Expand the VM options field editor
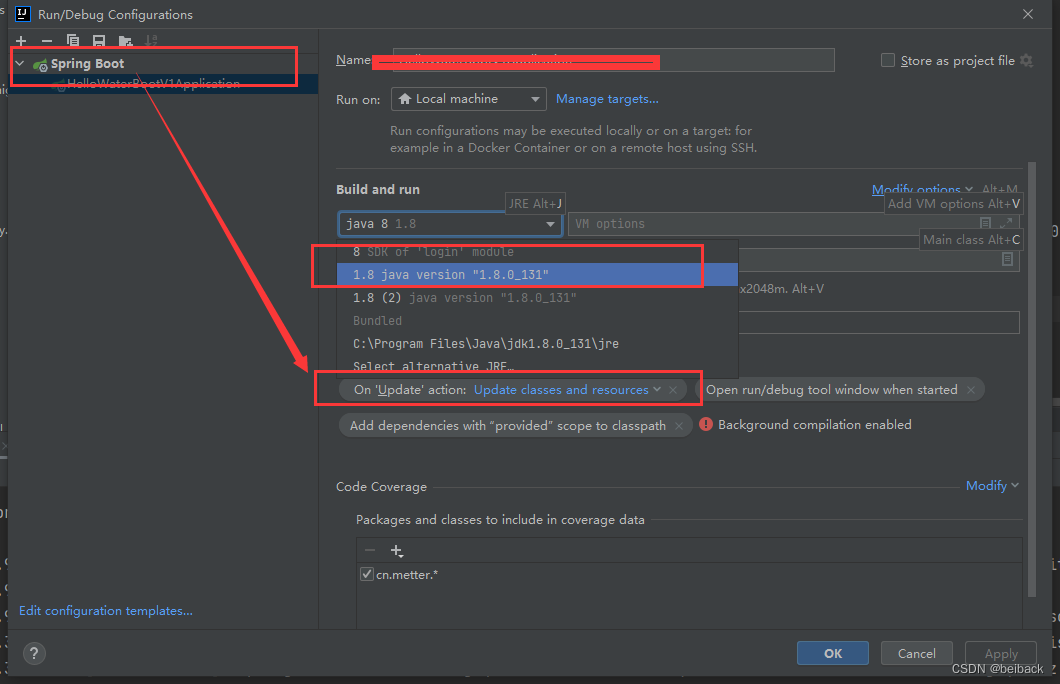1060x684 pixels. (1006, 222)
